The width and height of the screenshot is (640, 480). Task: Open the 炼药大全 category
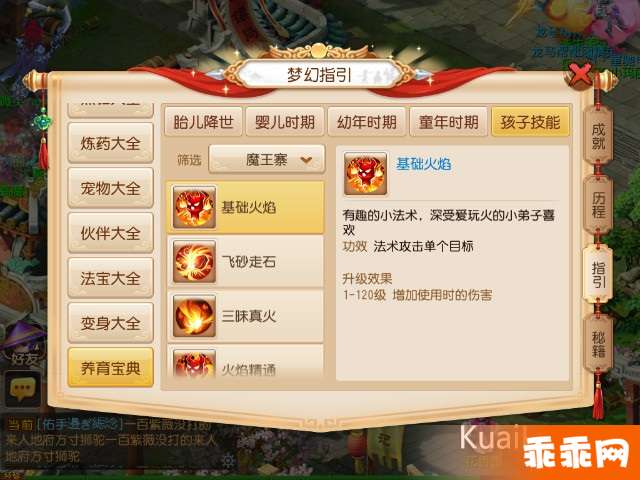tap(111, 143)
